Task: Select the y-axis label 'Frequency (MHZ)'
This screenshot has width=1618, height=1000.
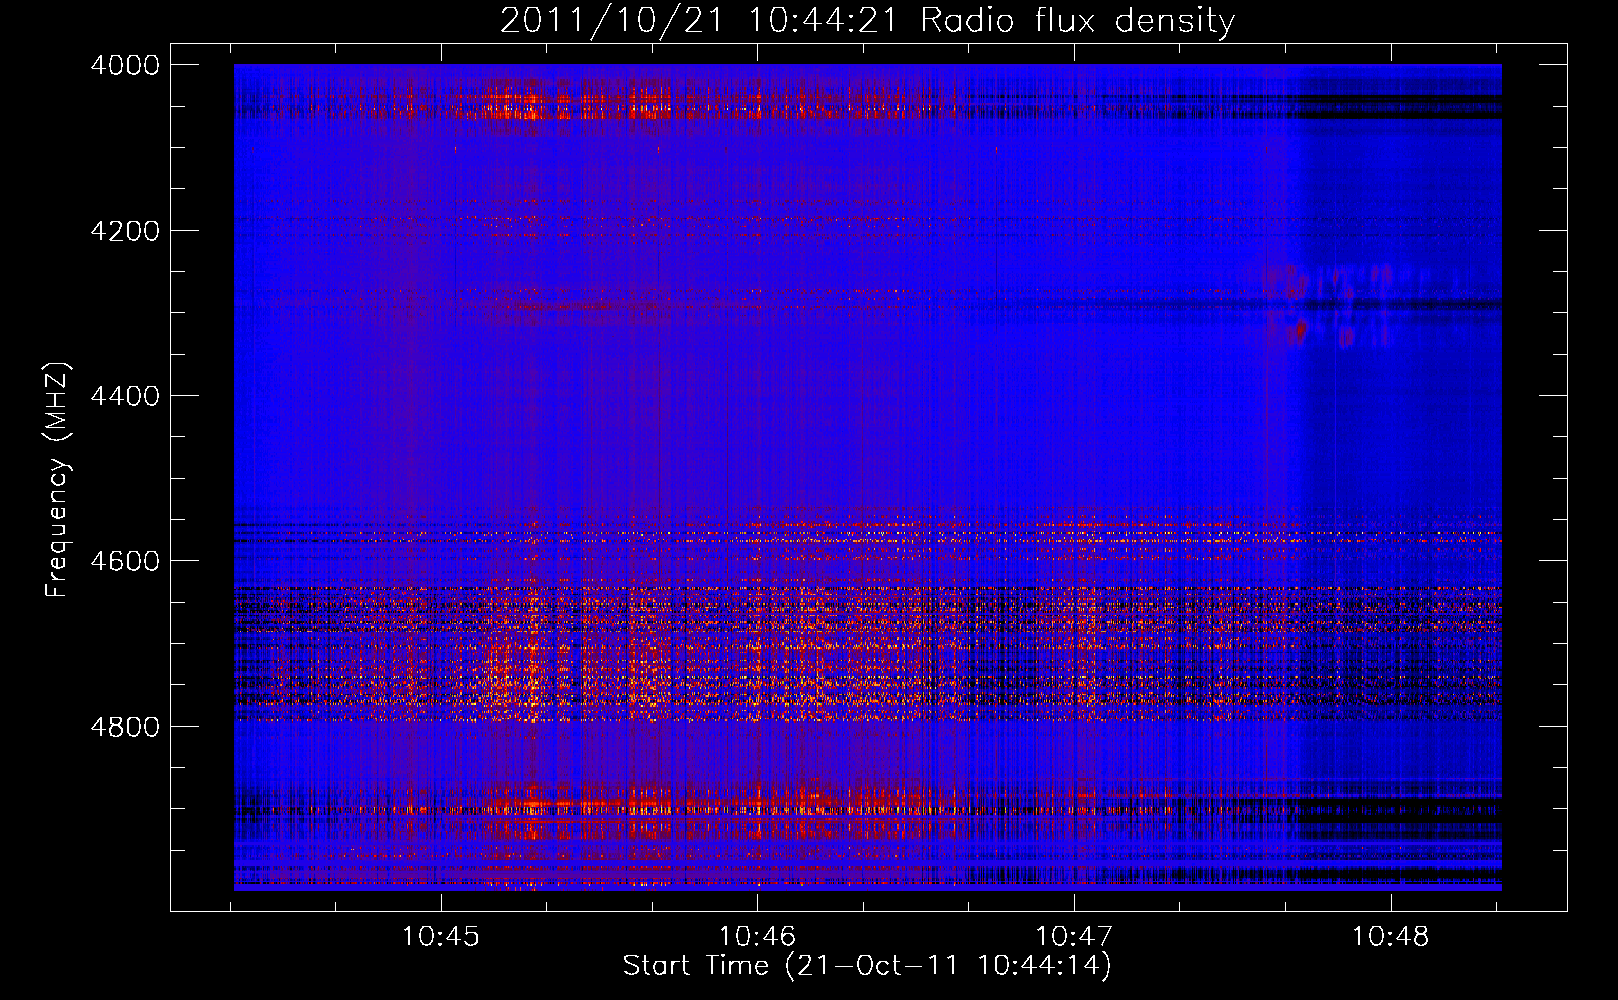Action: [57, 480]
